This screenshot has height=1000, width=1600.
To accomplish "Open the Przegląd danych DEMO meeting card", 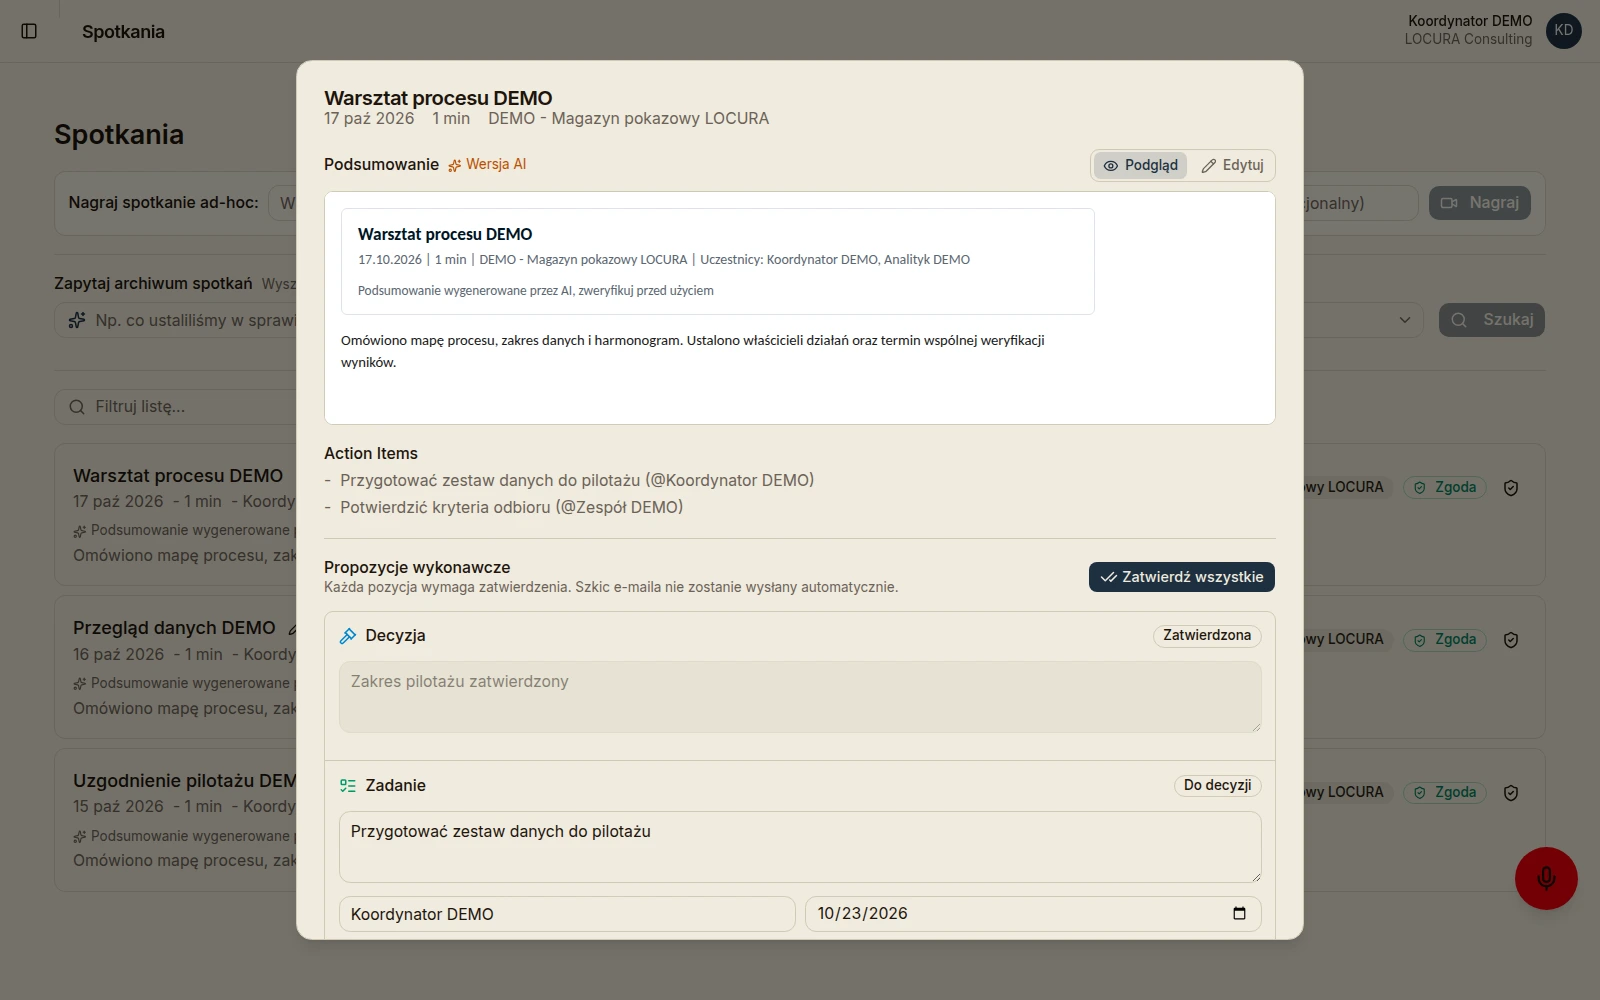I will (175, 667).
